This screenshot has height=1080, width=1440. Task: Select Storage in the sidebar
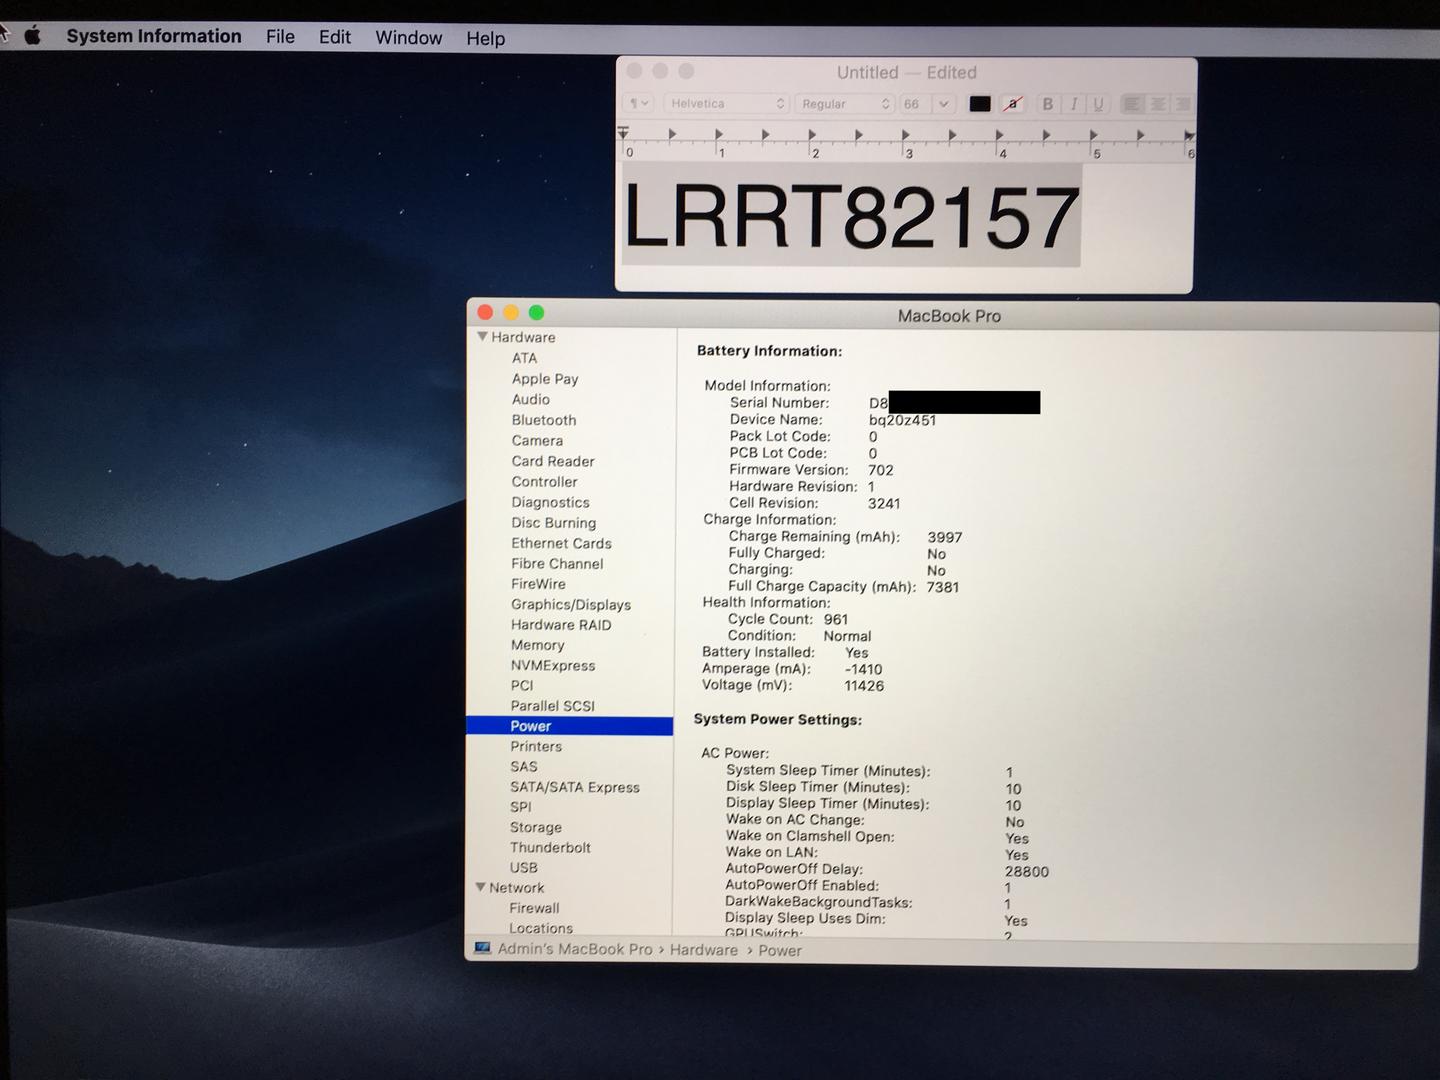536,827
